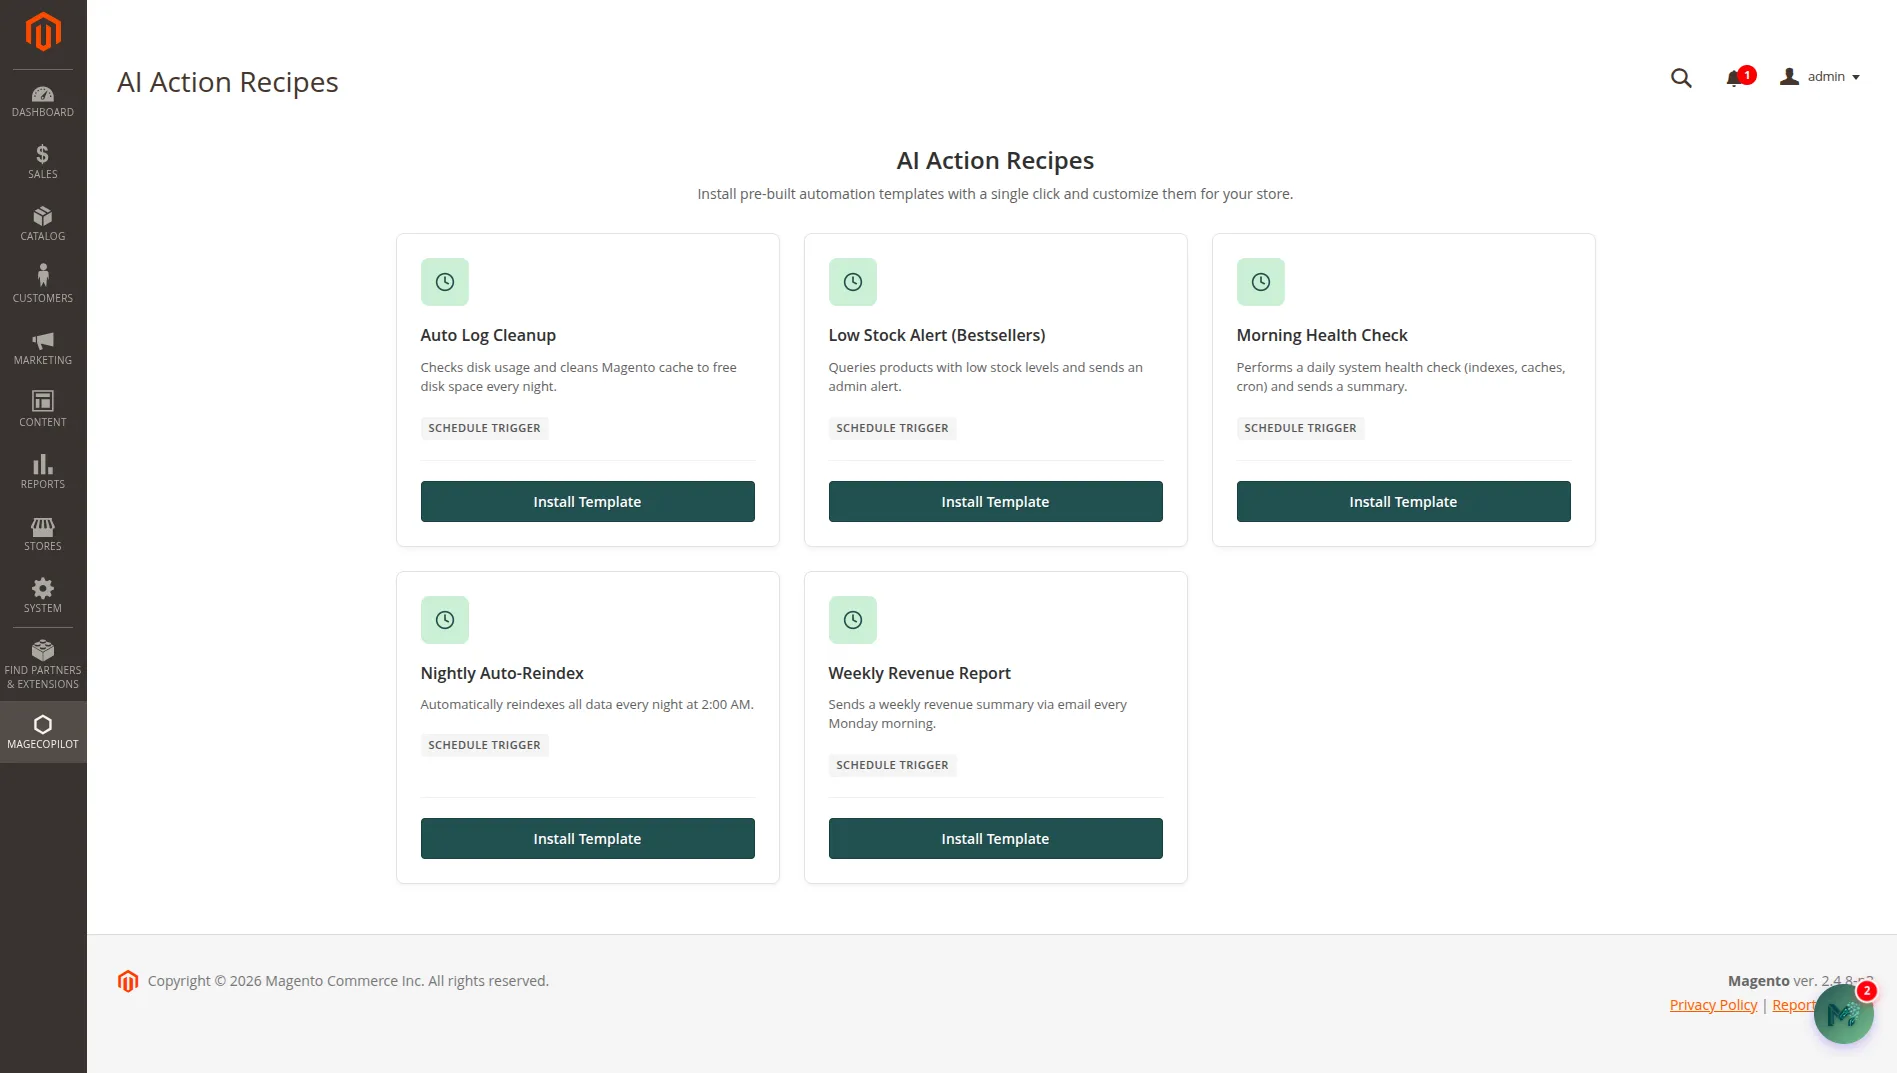Open the admin account dropdown
Screen dimensions: 1897x1073
1820,77
